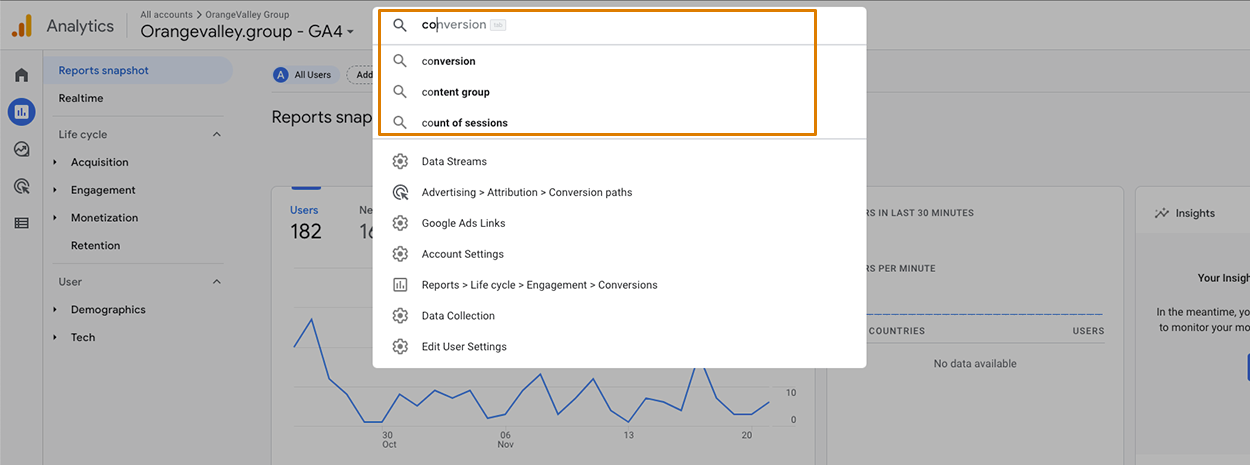
Task: Click the gear icon beside Data Collection
Action: (400, 316)
